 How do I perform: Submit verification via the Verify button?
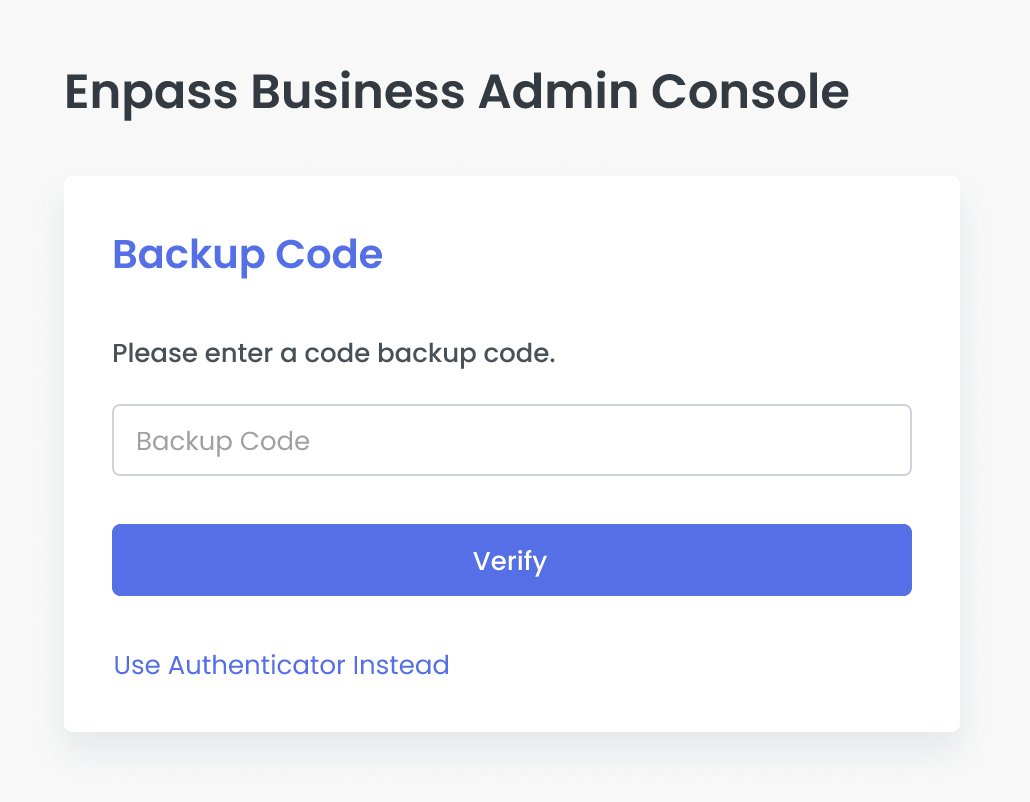(x=512, y=560)
